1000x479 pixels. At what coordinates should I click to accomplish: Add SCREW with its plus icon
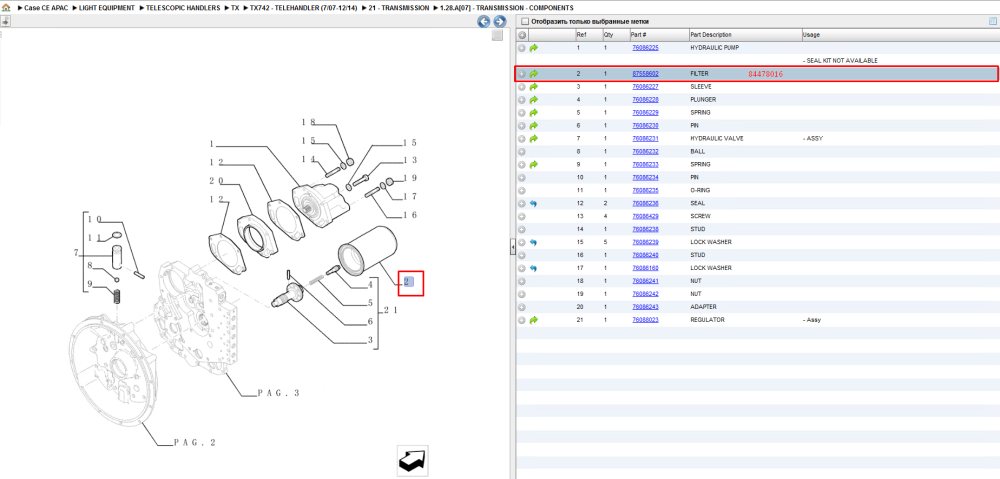(522, 216)
